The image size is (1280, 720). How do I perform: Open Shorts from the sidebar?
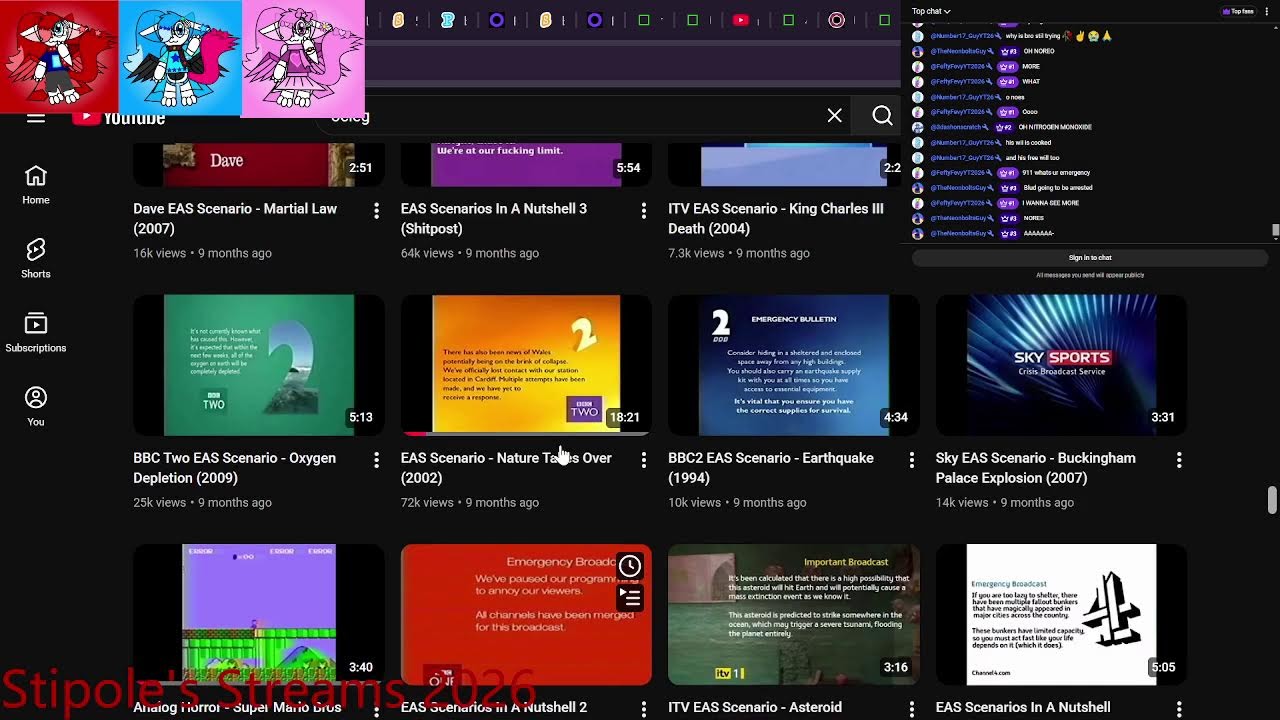click(36, 259)
